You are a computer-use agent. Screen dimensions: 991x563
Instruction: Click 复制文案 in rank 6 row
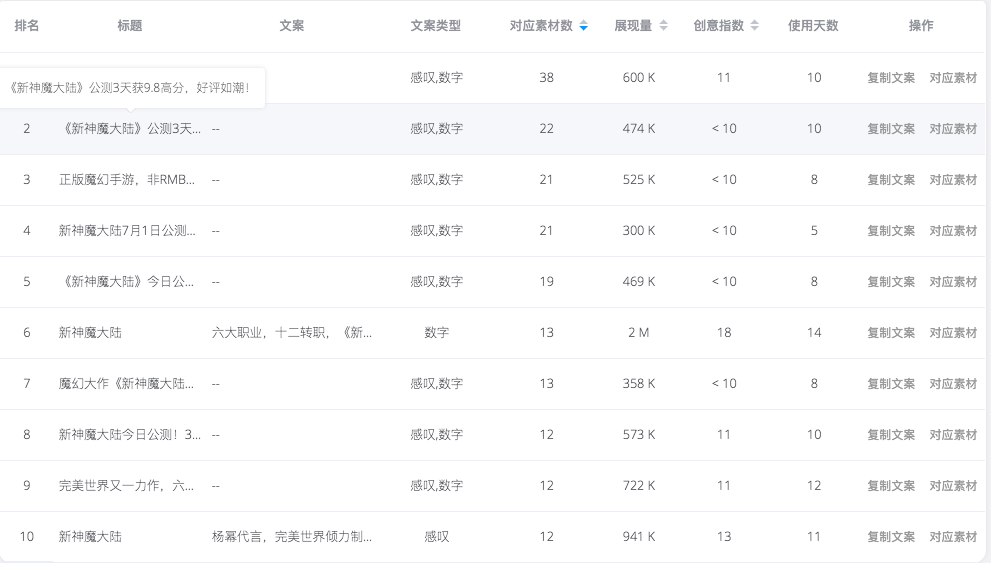click(x=891, y=333)
